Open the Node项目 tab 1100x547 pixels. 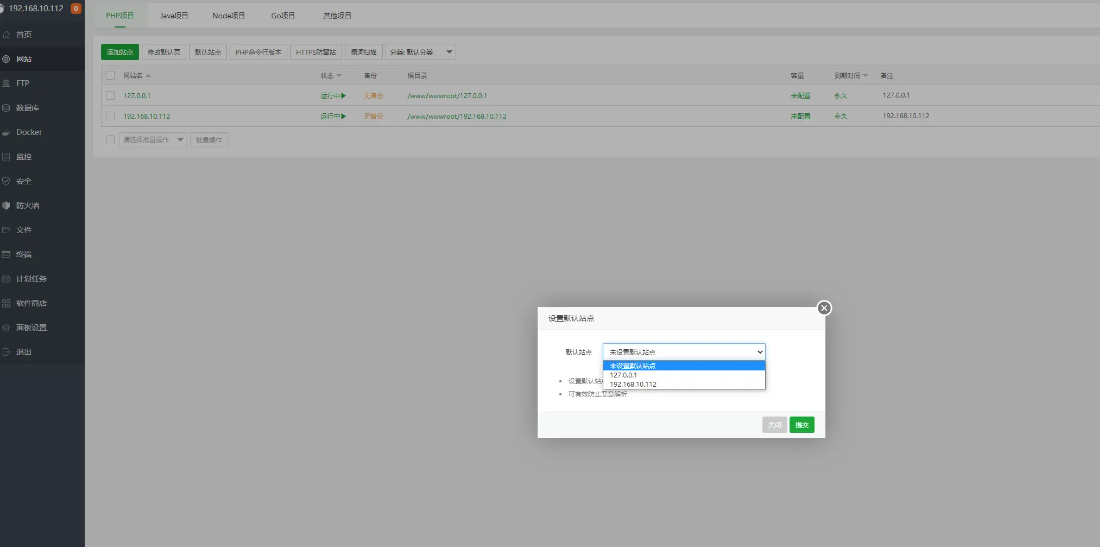click(228, 16)
